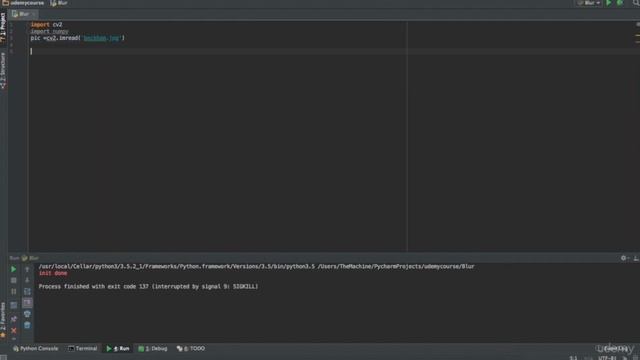
Task: Open the Favorites tool window tab
Action: (x=3, y=320)
